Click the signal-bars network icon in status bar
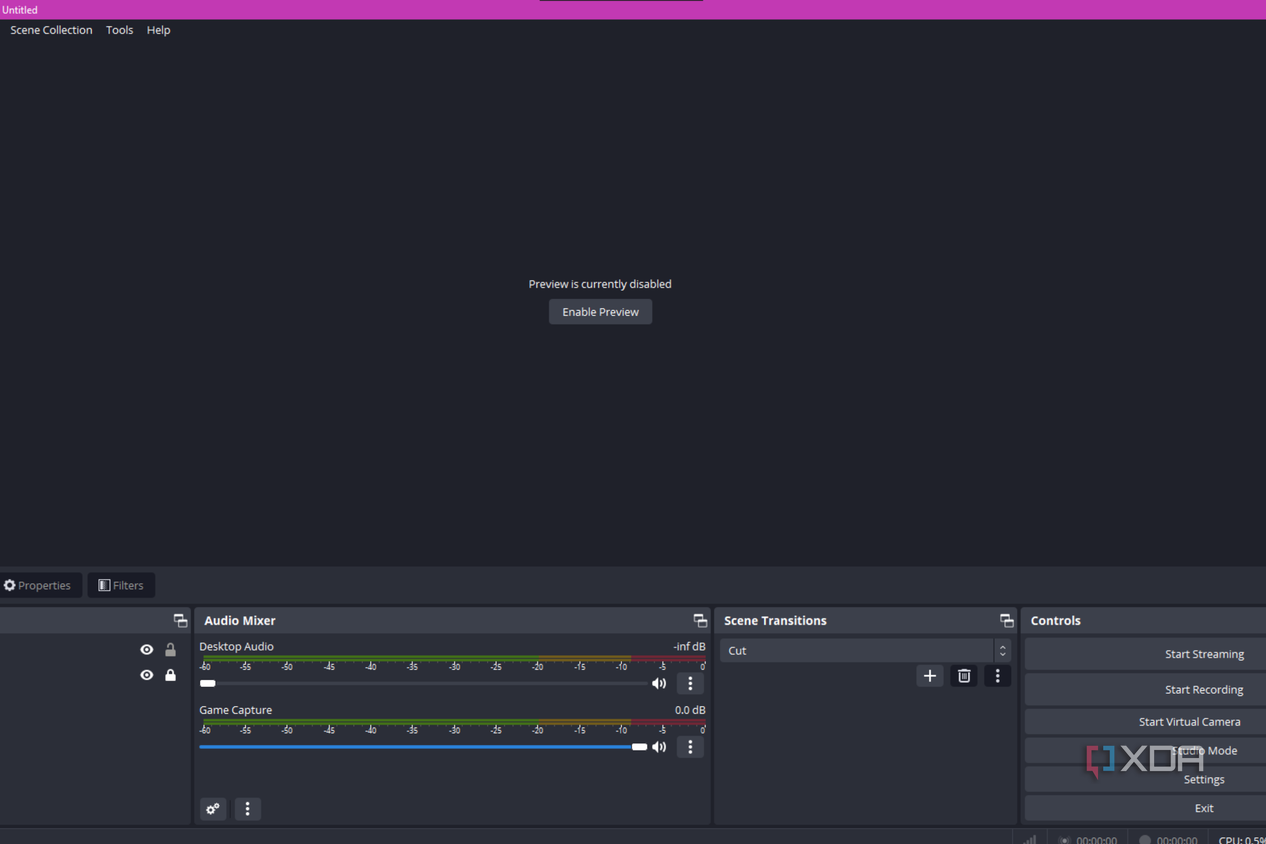This screenshot has height=844, width=1266. pyautogui.click(x=1030, y=839)
